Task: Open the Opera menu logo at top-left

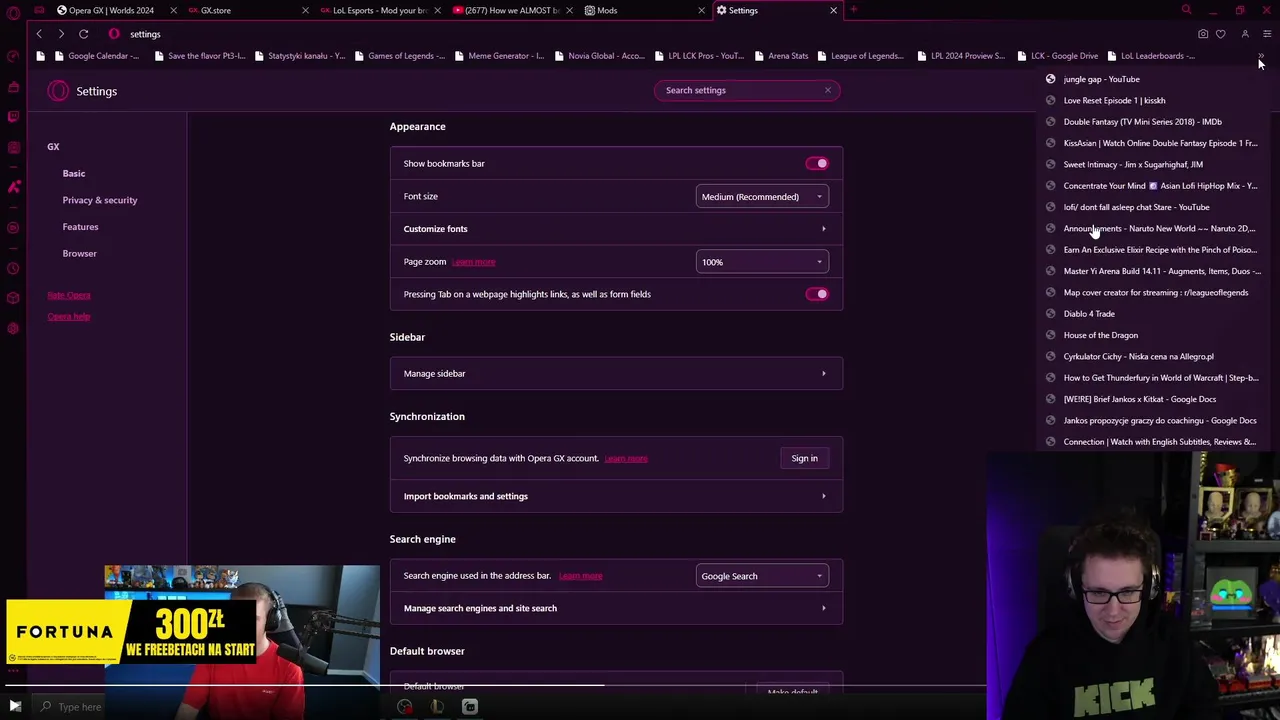Action: [13, 11]
